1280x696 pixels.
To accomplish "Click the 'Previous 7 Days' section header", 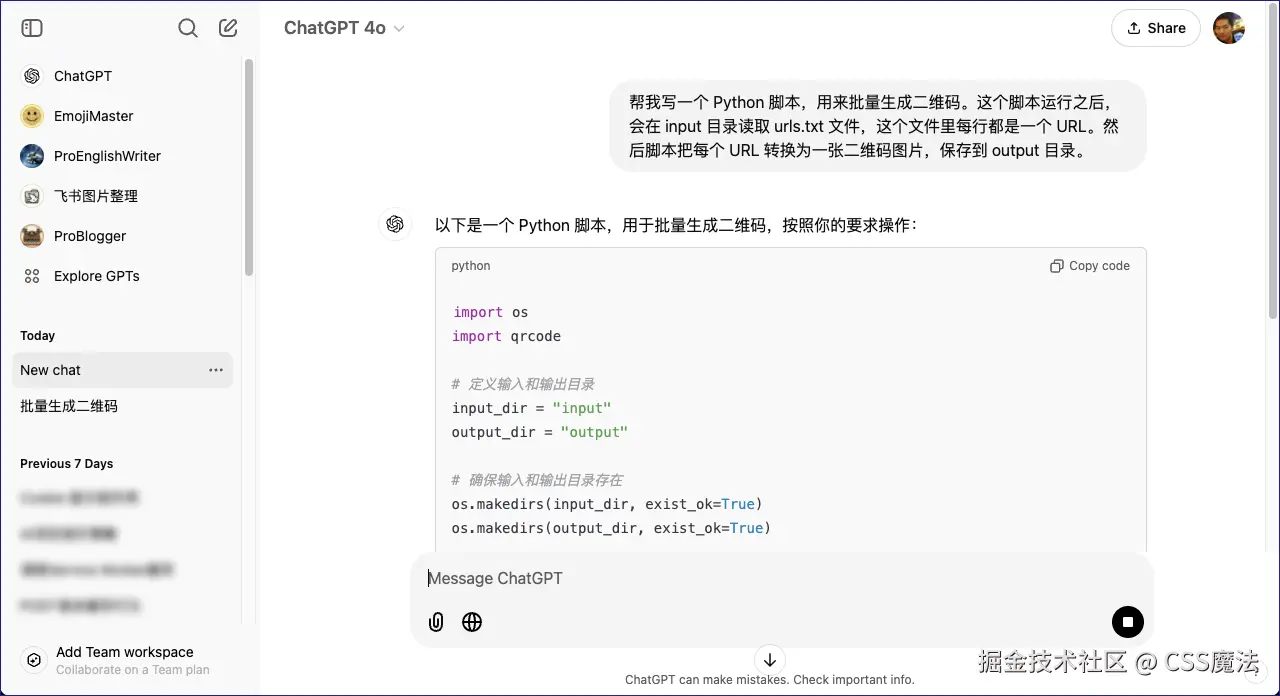I will click(x=66, y=464).
